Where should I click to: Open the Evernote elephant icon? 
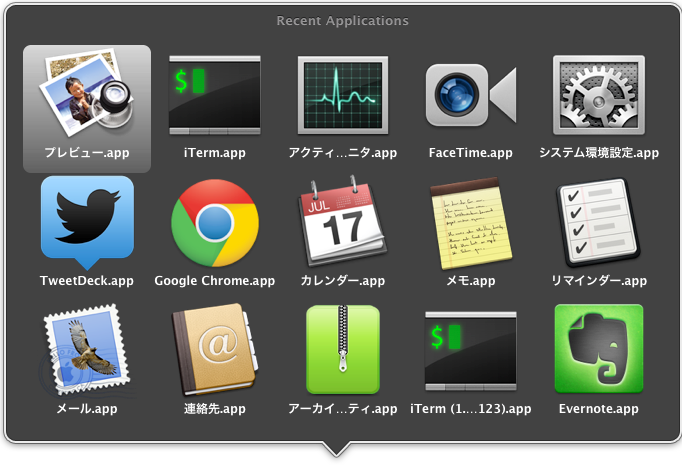[x=599, y=349]
